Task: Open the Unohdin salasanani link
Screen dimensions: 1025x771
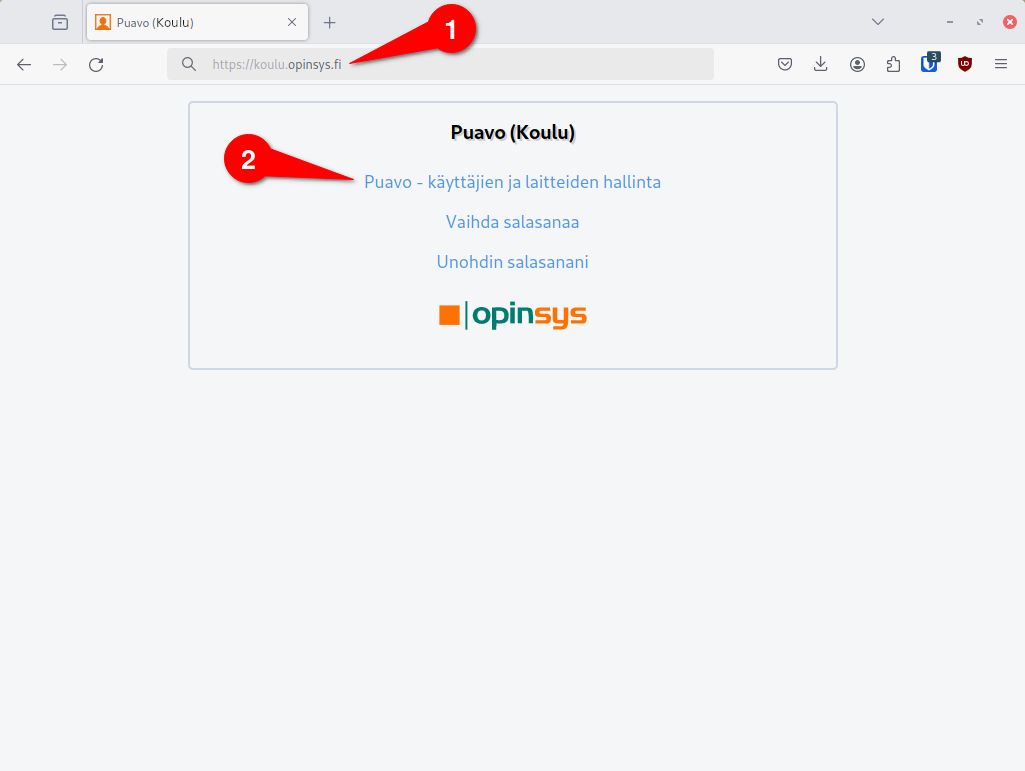Action: (x=512, y=262)
